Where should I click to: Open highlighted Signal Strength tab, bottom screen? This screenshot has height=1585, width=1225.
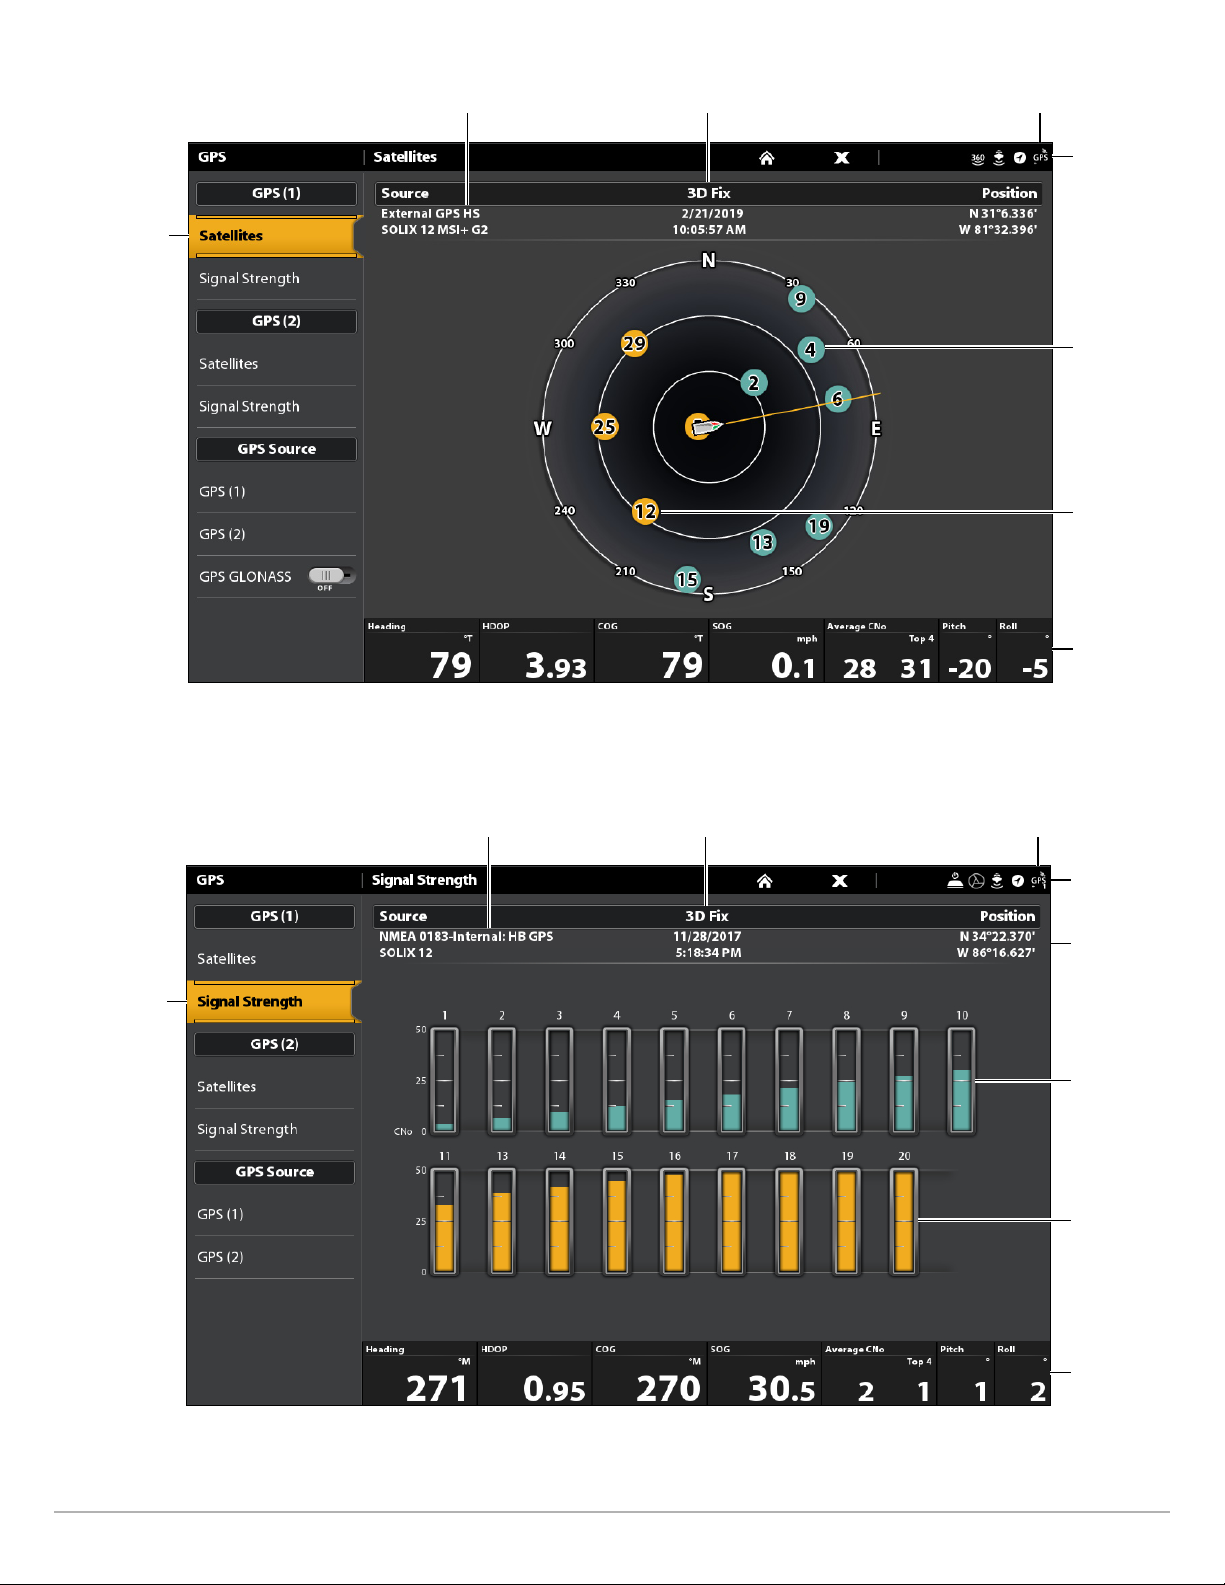(273, 1001)
